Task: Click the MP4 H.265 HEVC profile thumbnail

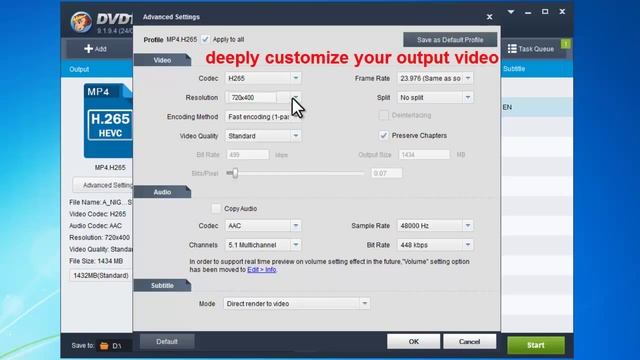Action: click(109, 121)
